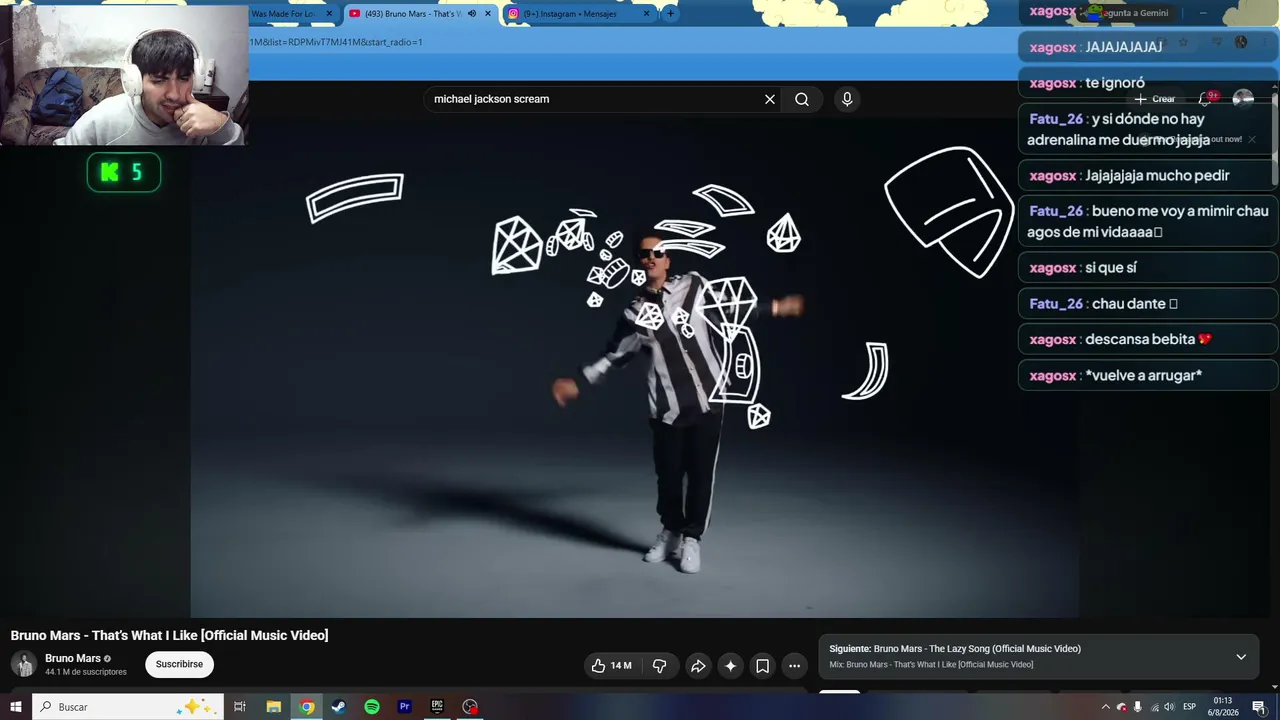Close the Bruno Mars YouTube tab

(x=488, y=14)
